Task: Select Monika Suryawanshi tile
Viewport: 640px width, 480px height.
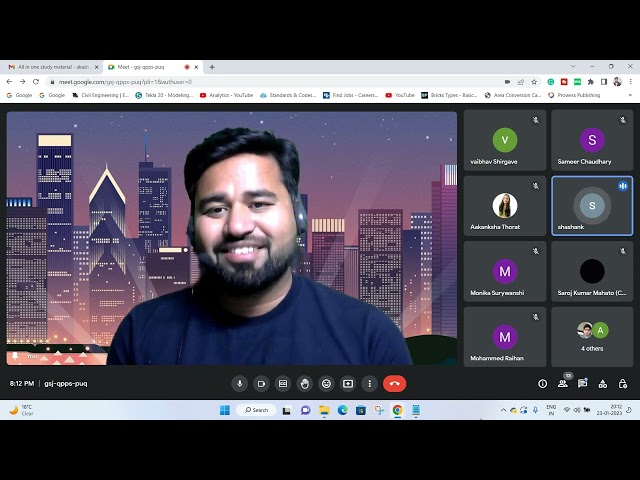Action: point(505,271)
